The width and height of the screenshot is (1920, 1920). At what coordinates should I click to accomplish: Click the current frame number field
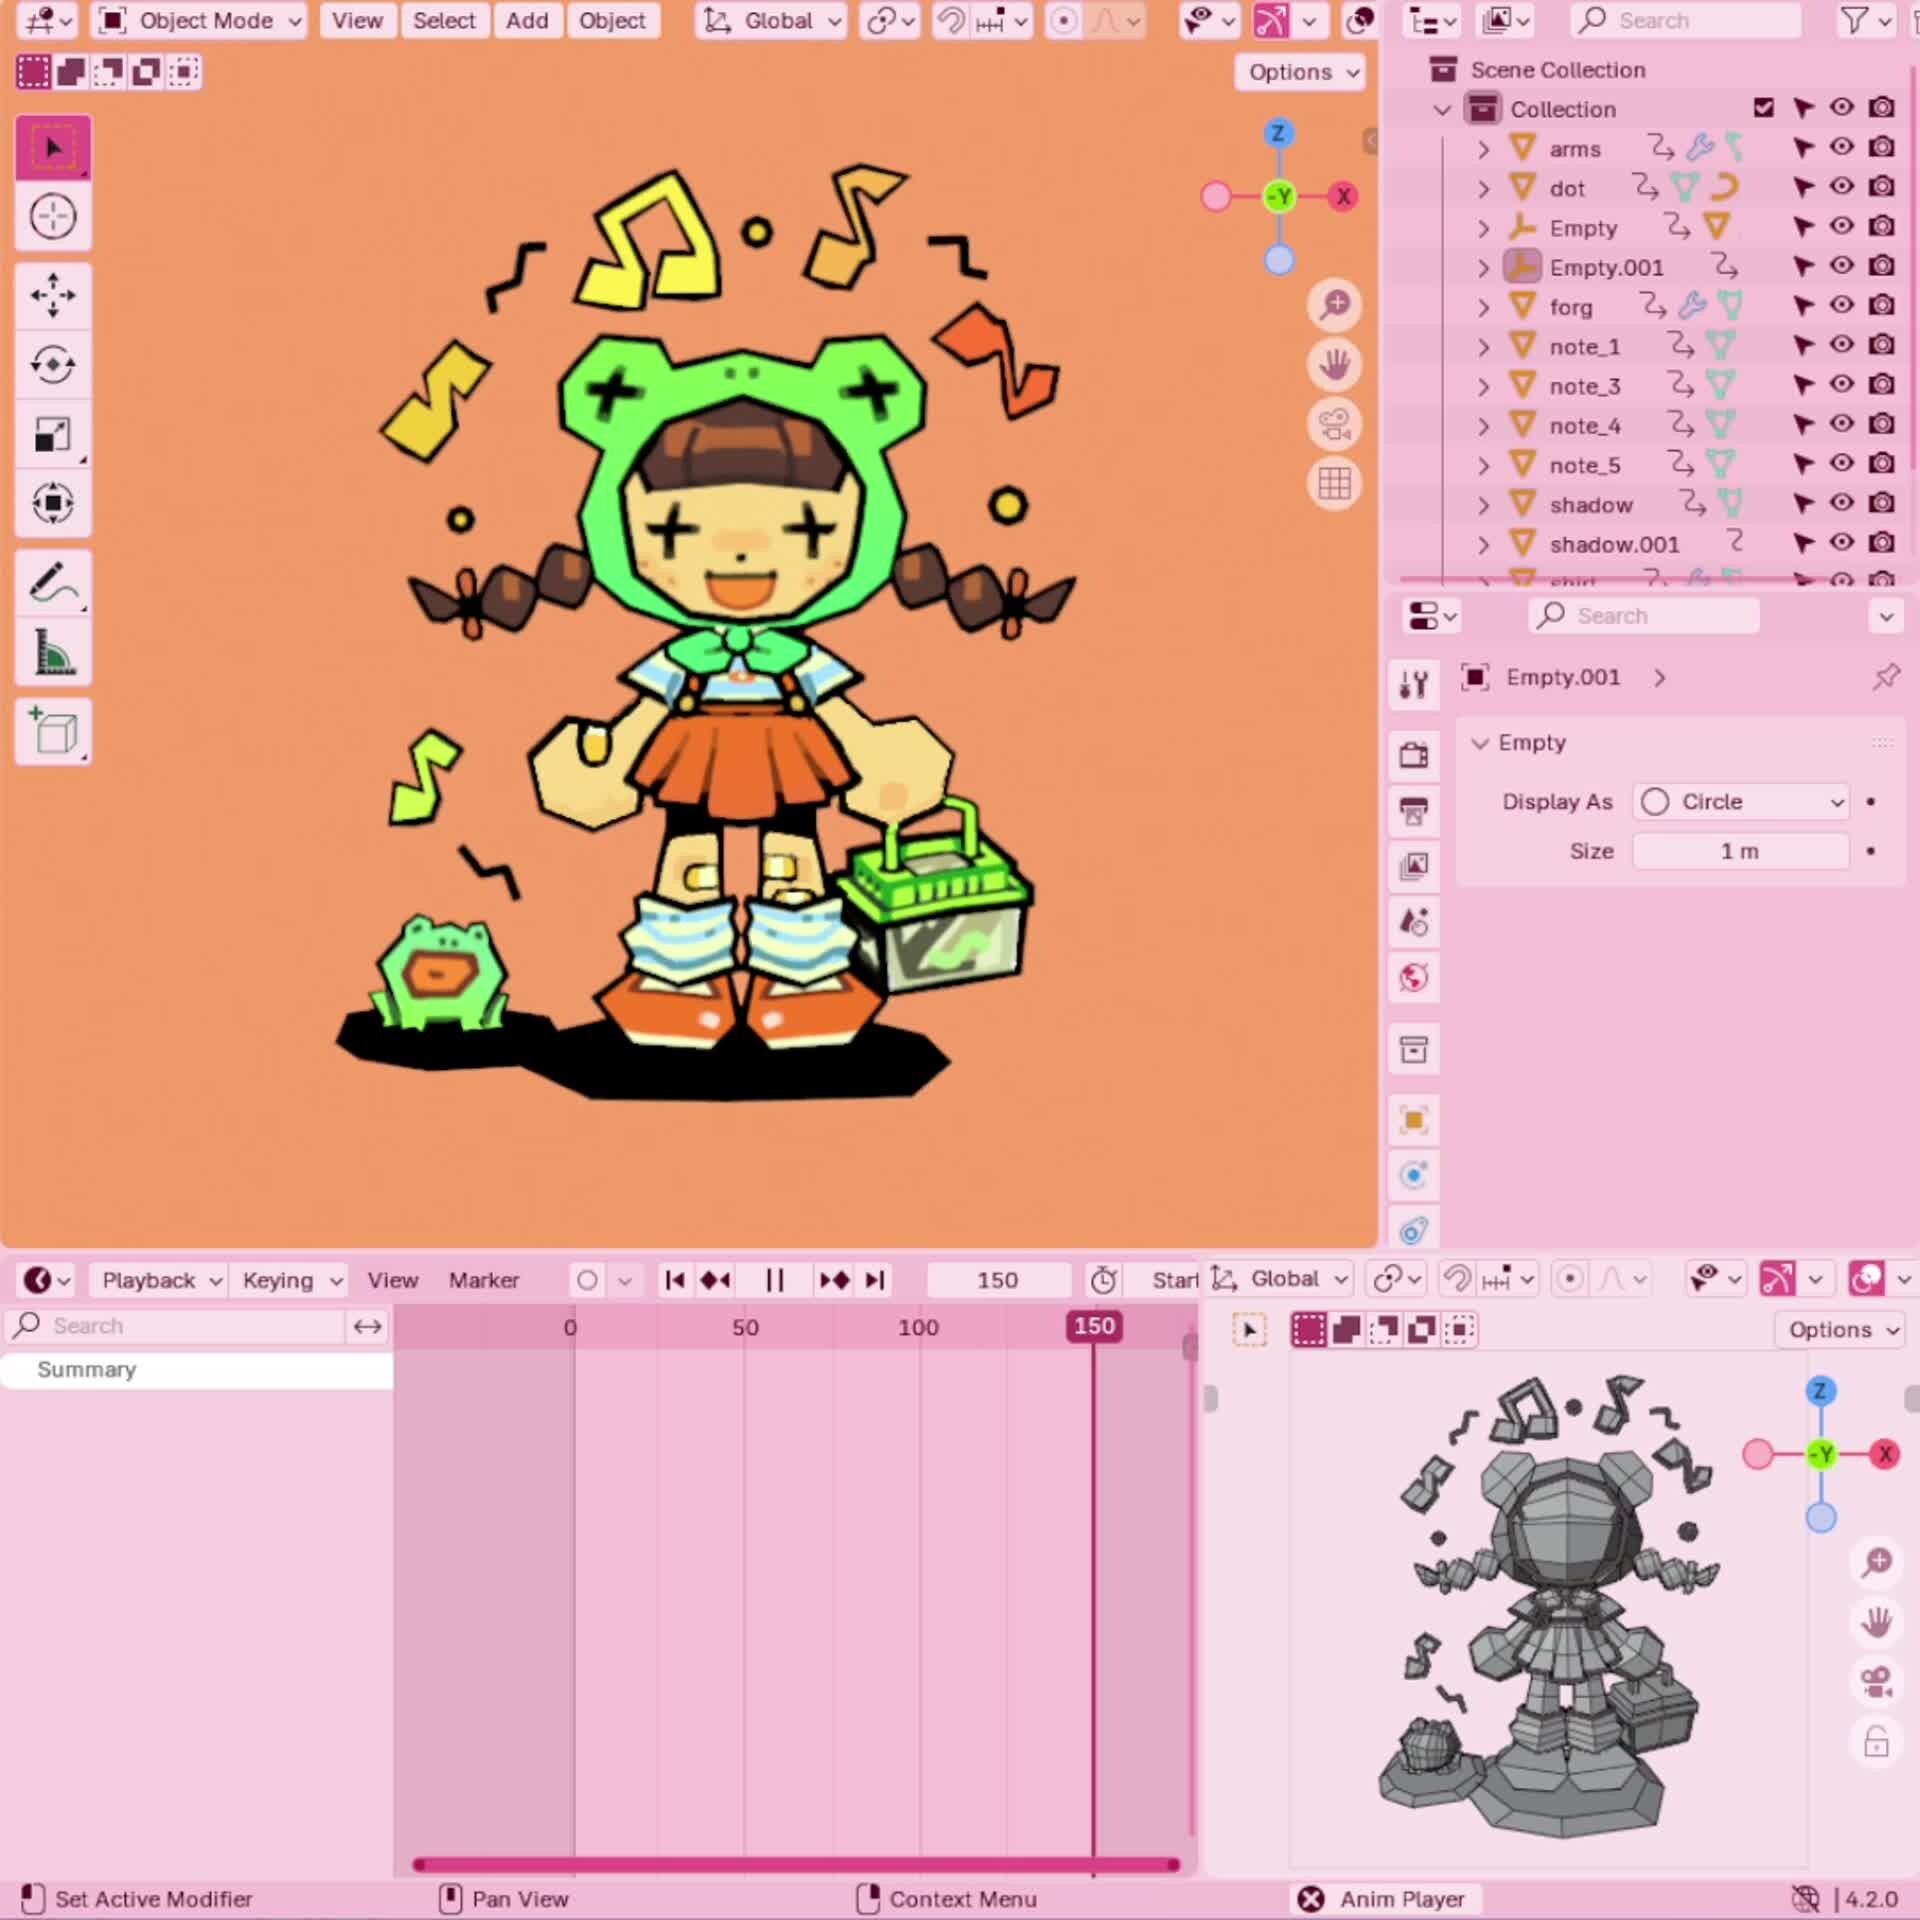click(998, 1280)
